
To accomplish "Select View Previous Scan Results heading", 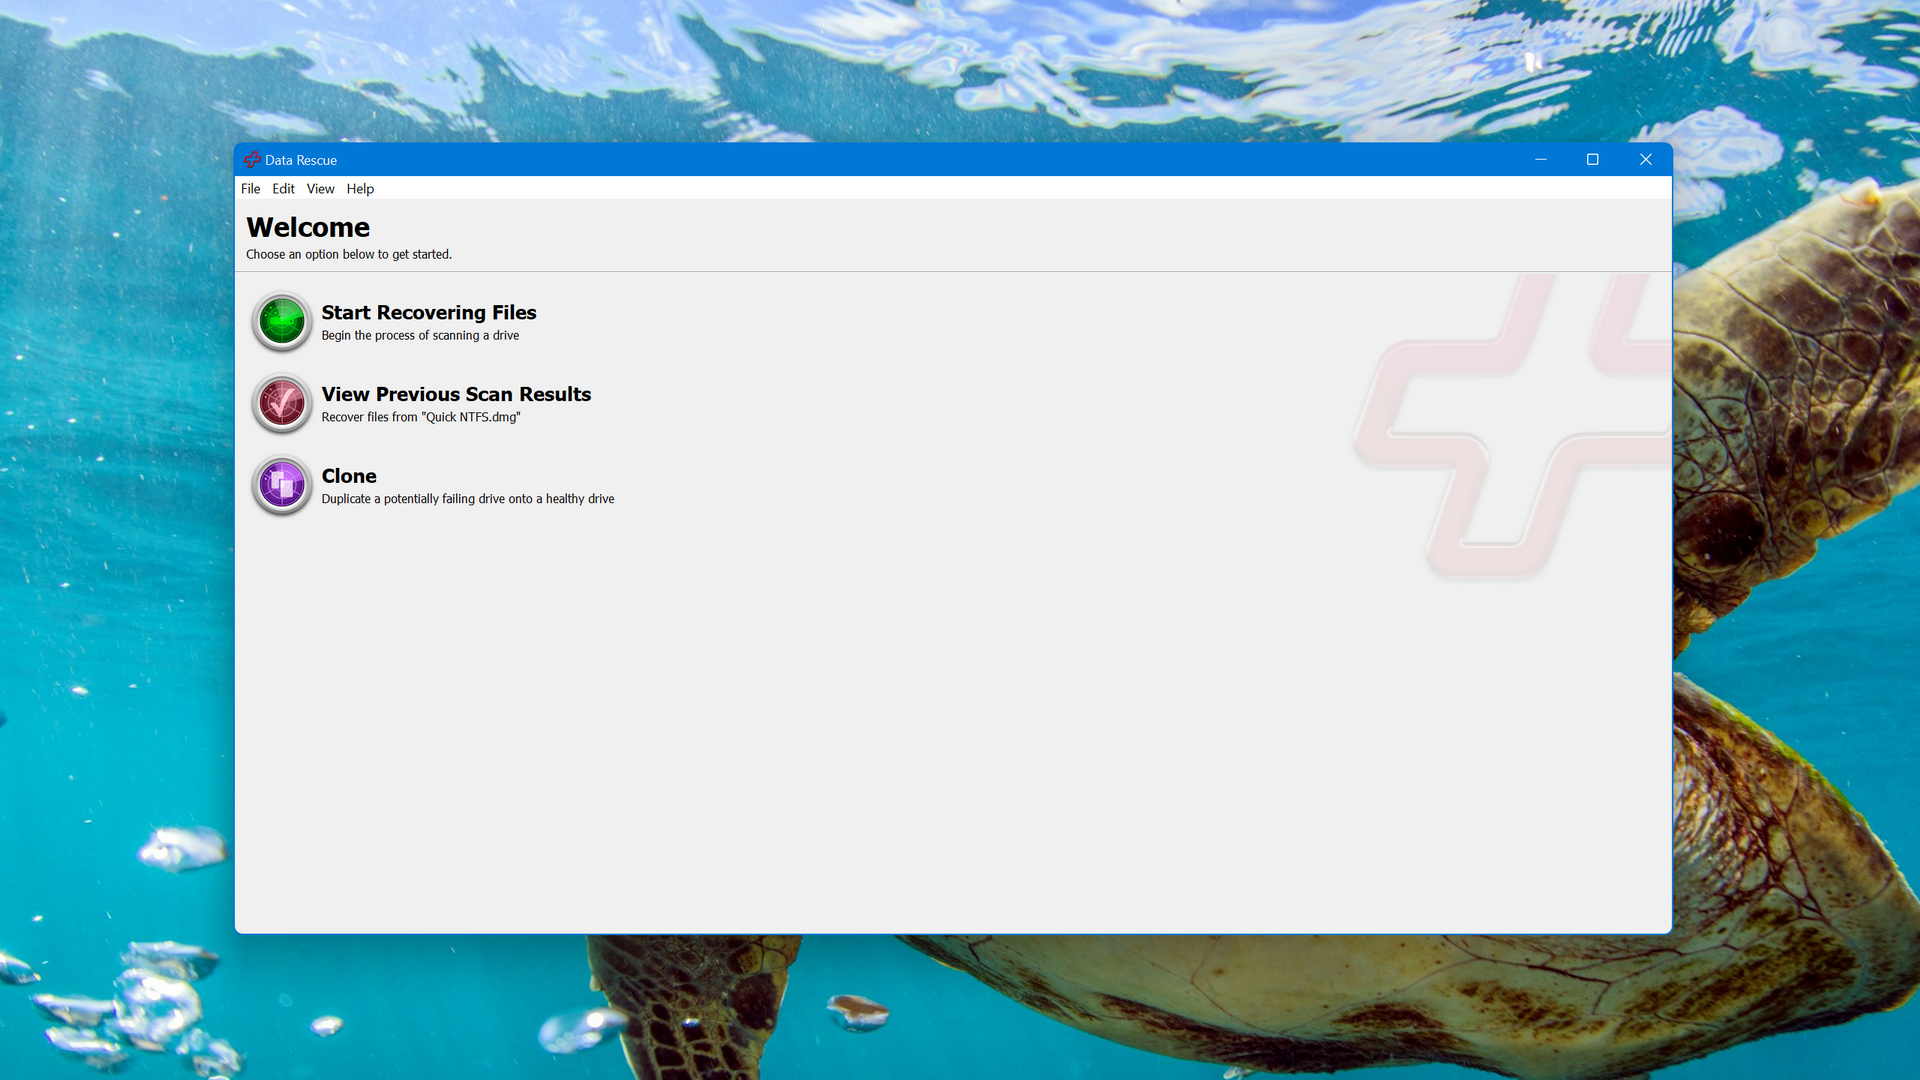I will [x=456, y=395].
